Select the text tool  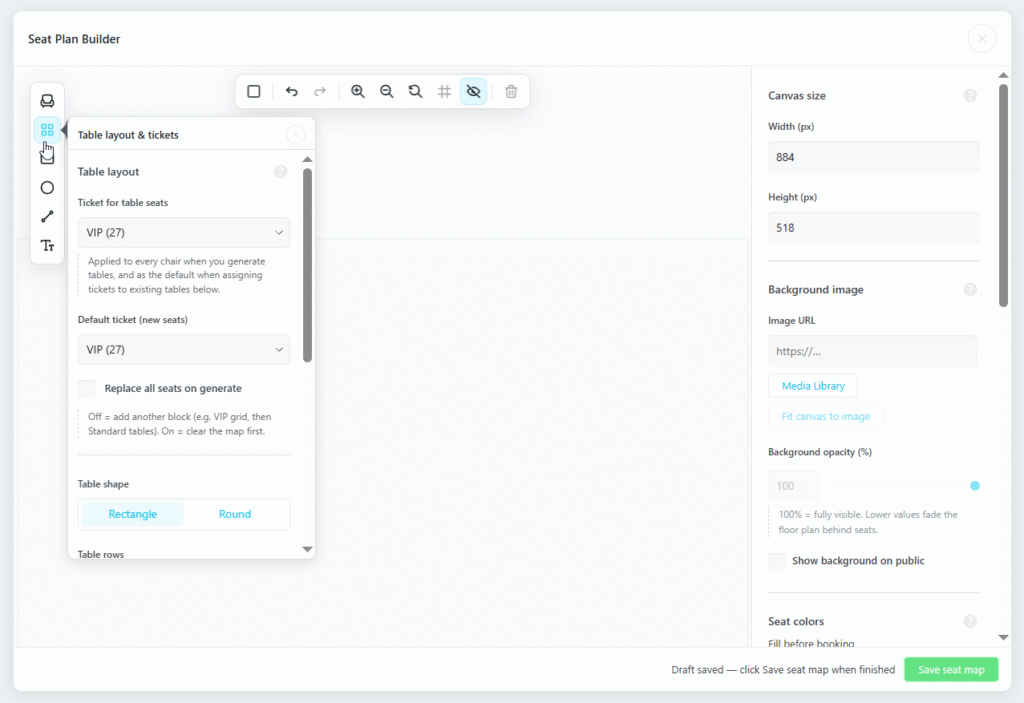(x=47, y=246)
